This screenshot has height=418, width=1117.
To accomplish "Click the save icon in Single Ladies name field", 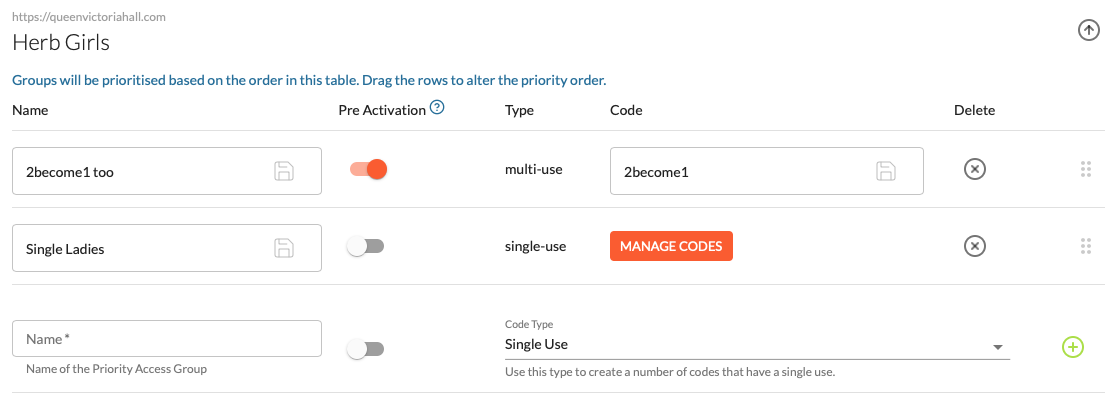I will pyautogui.click(x=284, y=248).
